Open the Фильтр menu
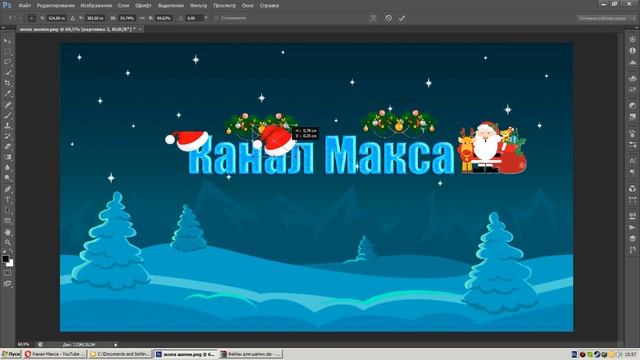Viewport: 640px width, 360px height. 199,6
